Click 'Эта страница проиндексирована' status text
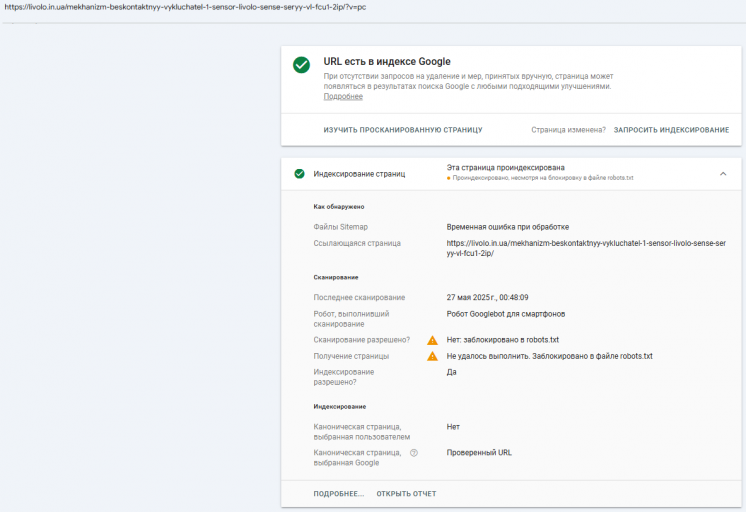This screenshot has width=746, height=512. 505,167
